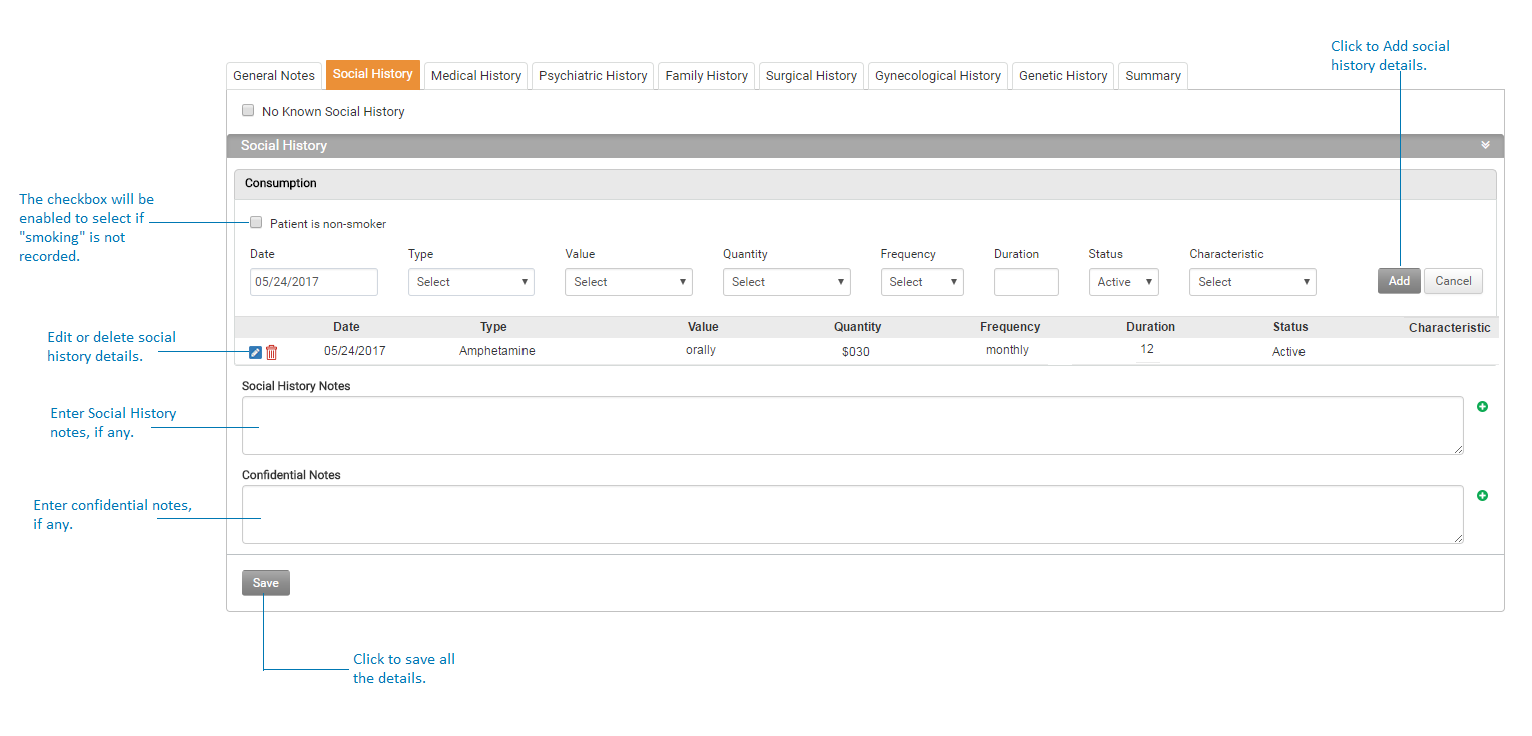Tick the Patient is non-smoker checkbox
Image resolution: width=1532 pixels, height=736 pixels.
coord(256,223)
